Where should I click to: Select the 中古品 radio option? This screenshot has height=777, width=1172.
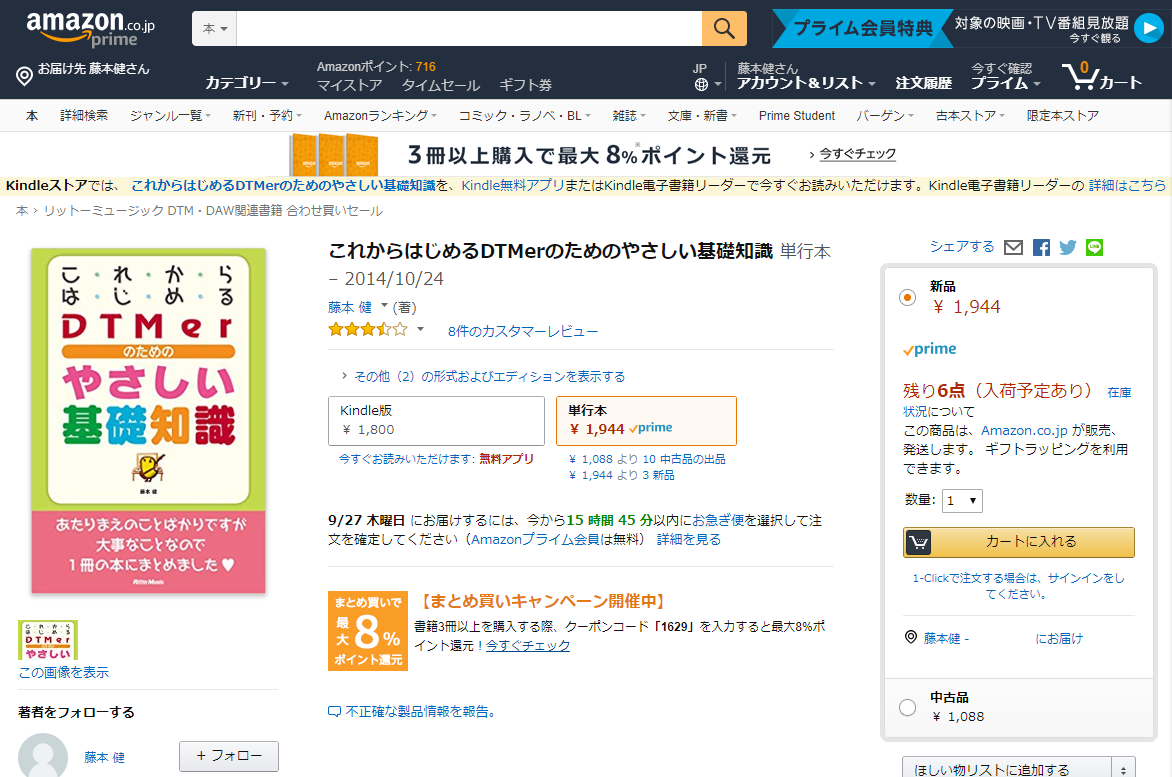click(x=907, y=708)
